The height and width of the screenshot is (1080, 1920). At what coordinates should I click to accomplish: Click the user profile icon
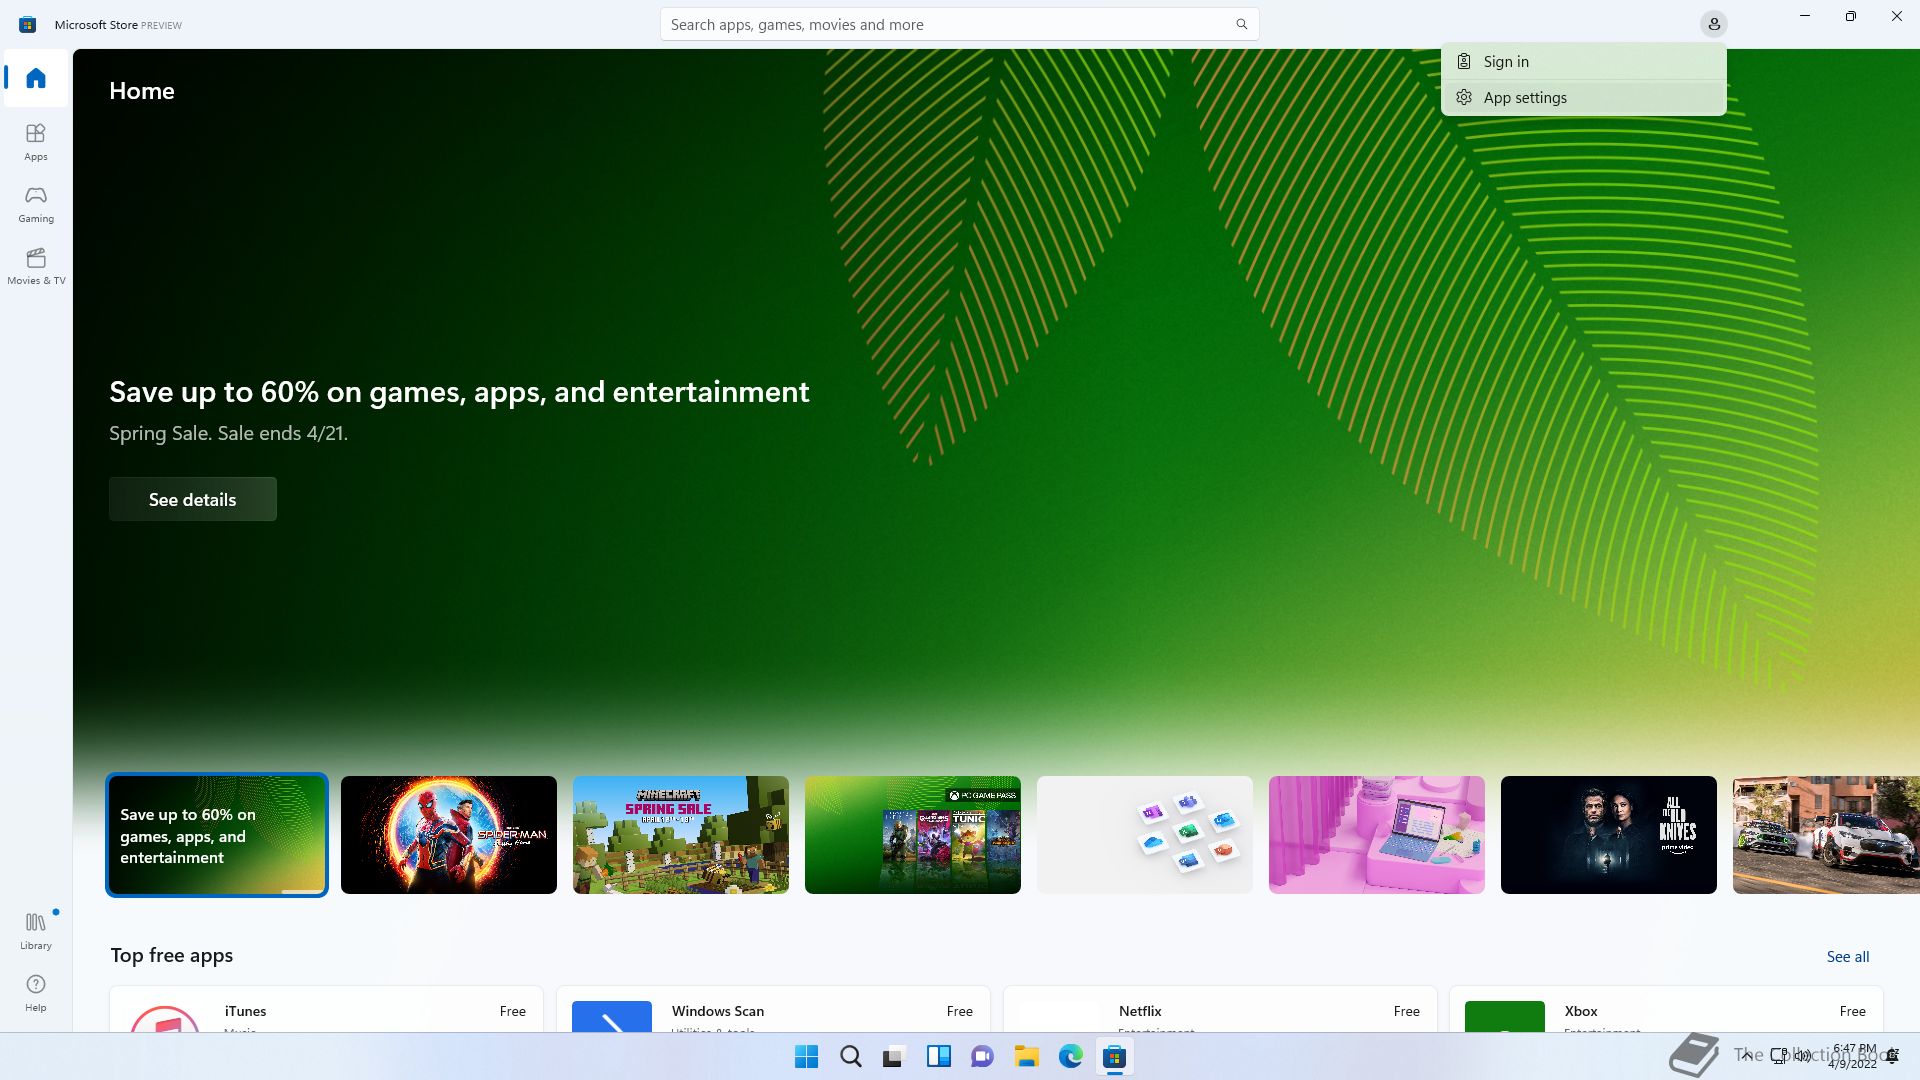pos(1713,24)
